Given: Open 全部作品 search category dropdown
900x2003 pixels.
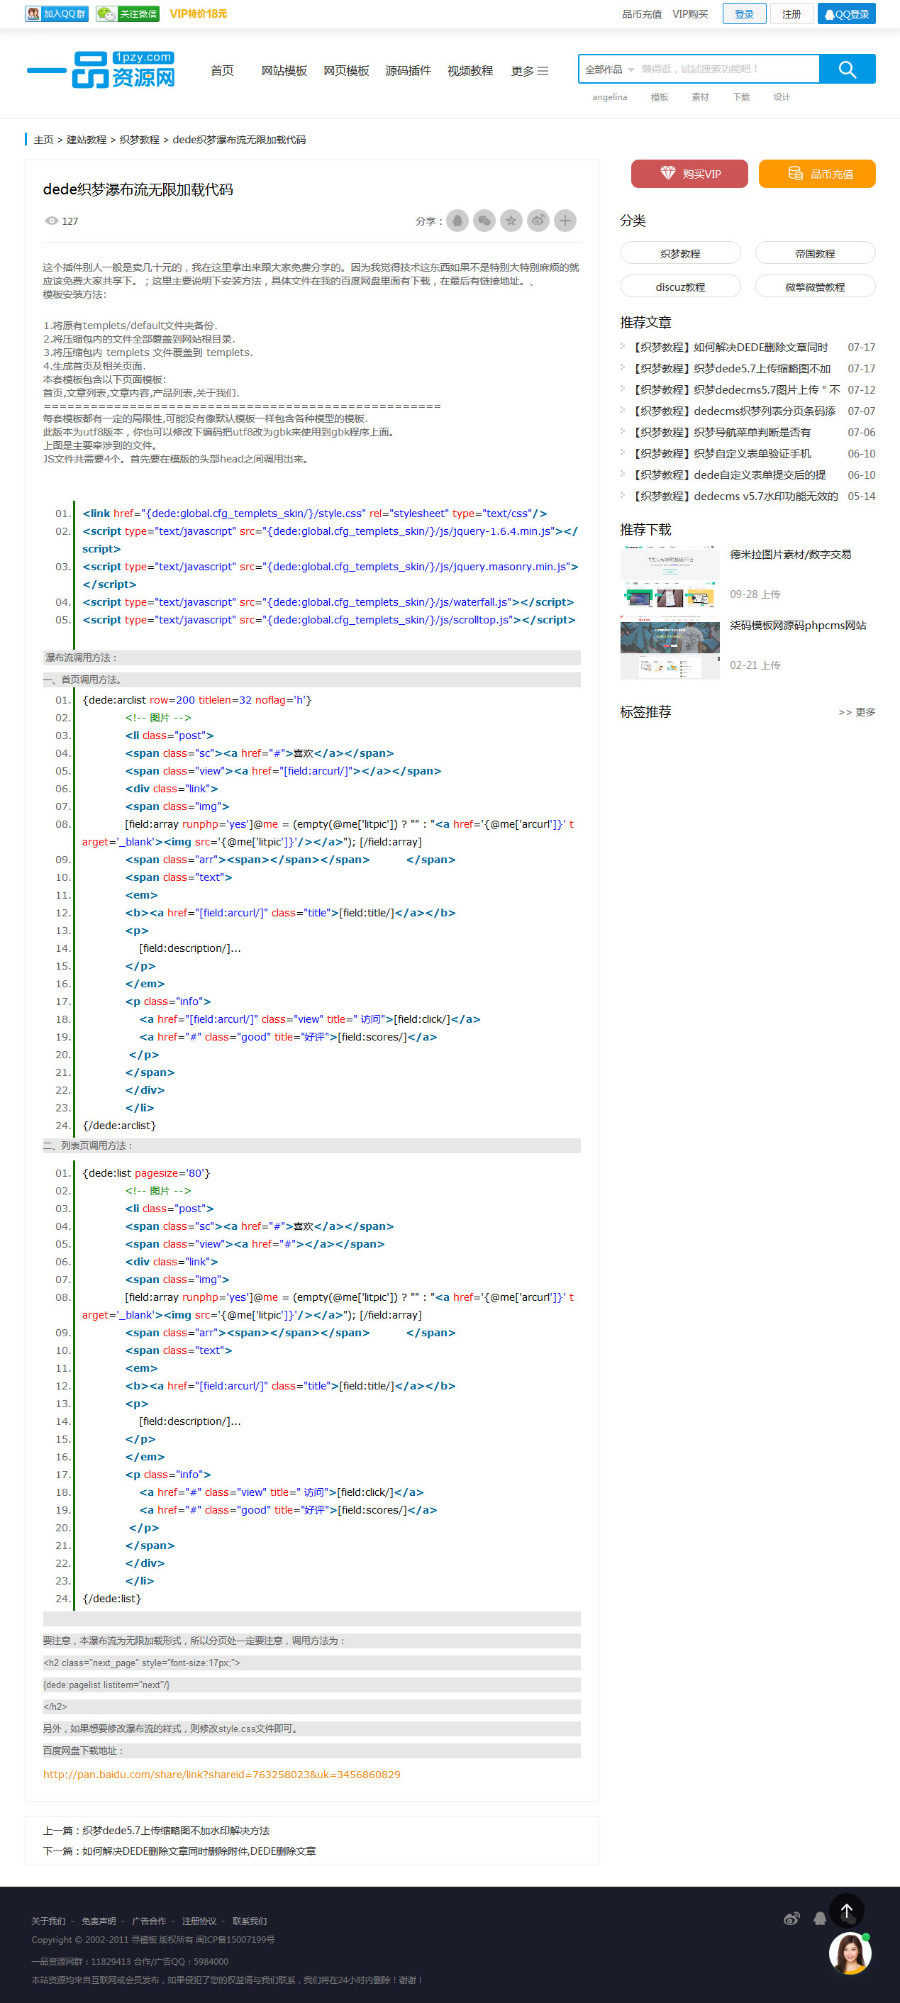Looking at the screenshot, I should (609, 69).
